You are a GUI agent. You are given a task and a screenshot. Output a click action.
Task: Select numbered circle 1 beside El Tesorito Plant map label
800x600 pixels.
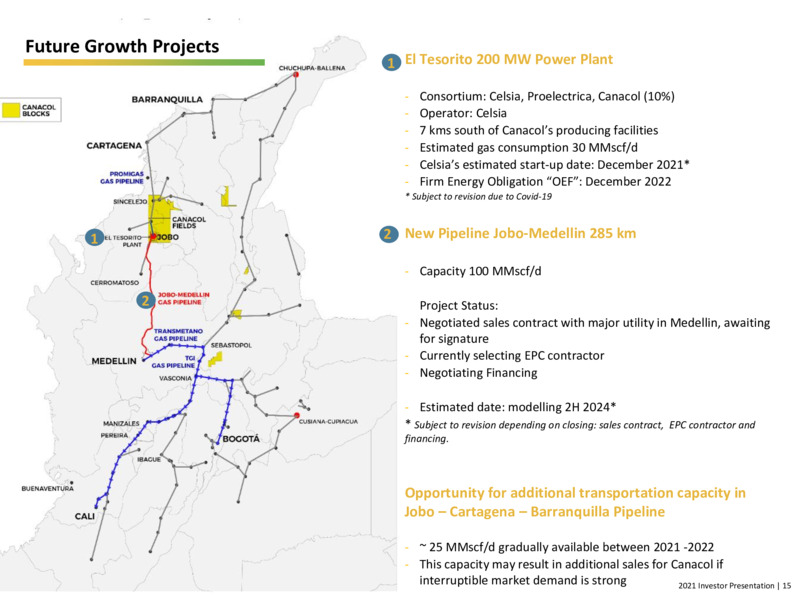pos(94,238)
